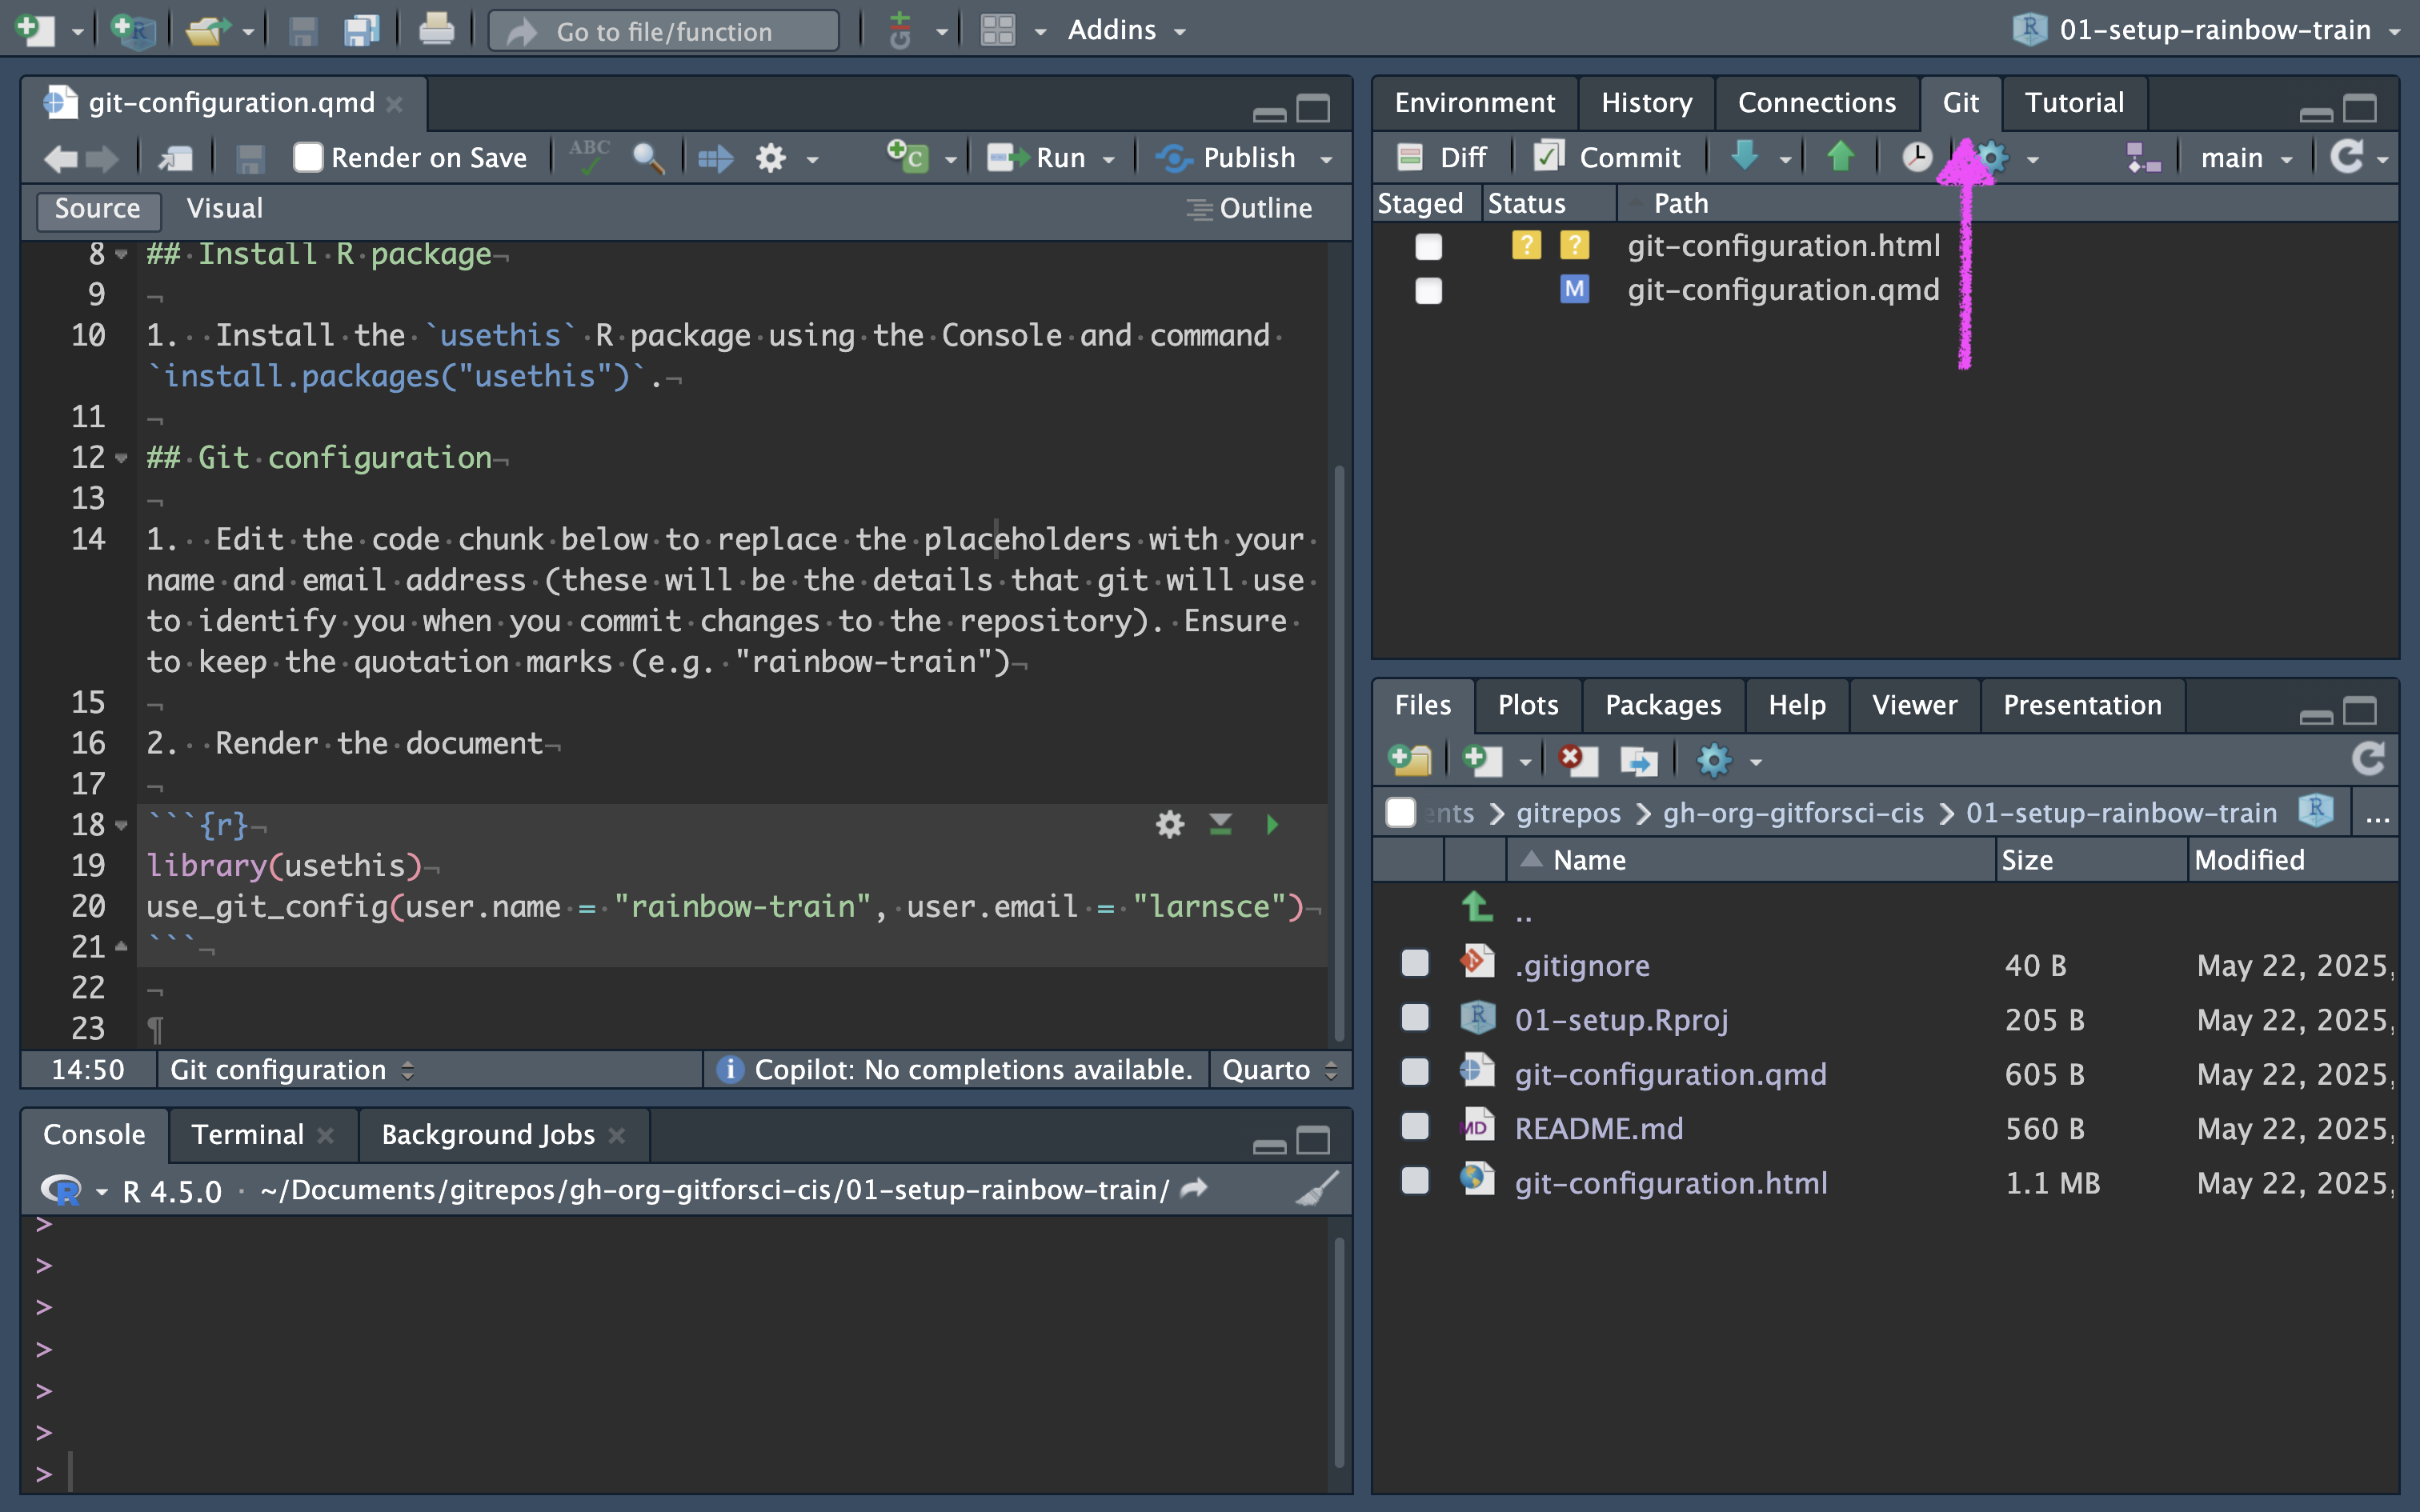The width and height of the screenshot is (2420, 1512).
Task: Toggle the Outline button
Action: 1249,208
